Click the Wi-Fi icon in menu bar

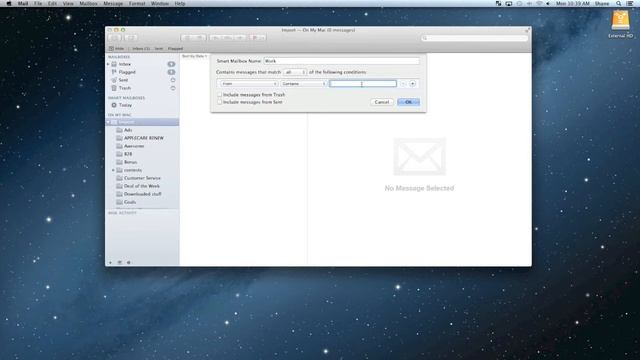pos(539,3)
